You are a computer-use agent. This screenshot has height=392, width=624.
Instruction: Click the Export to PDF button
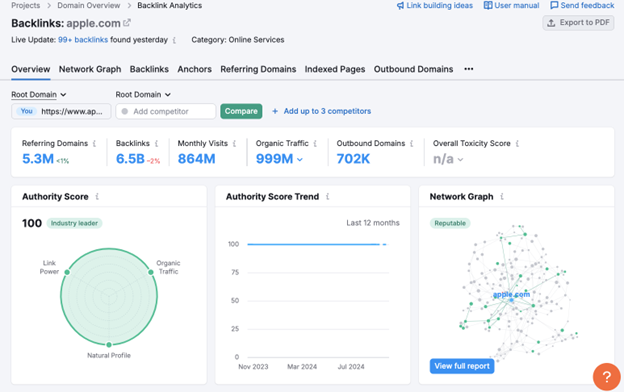tap(578, 23)
